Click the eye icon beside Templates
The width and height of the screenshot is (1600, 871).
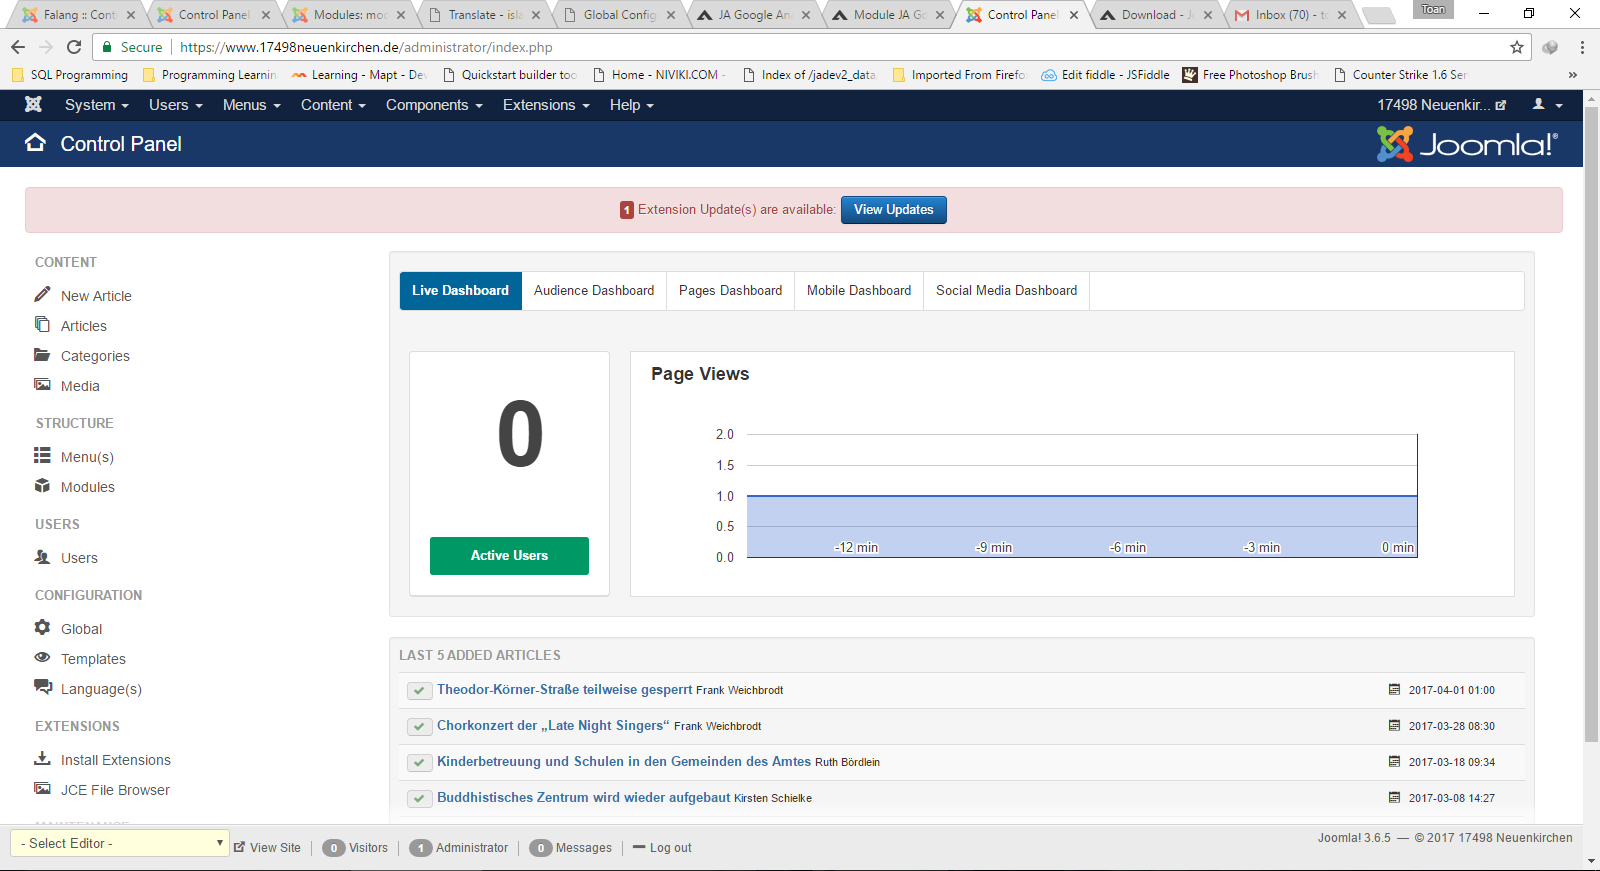pyautogui.click(x=42, y=657)
